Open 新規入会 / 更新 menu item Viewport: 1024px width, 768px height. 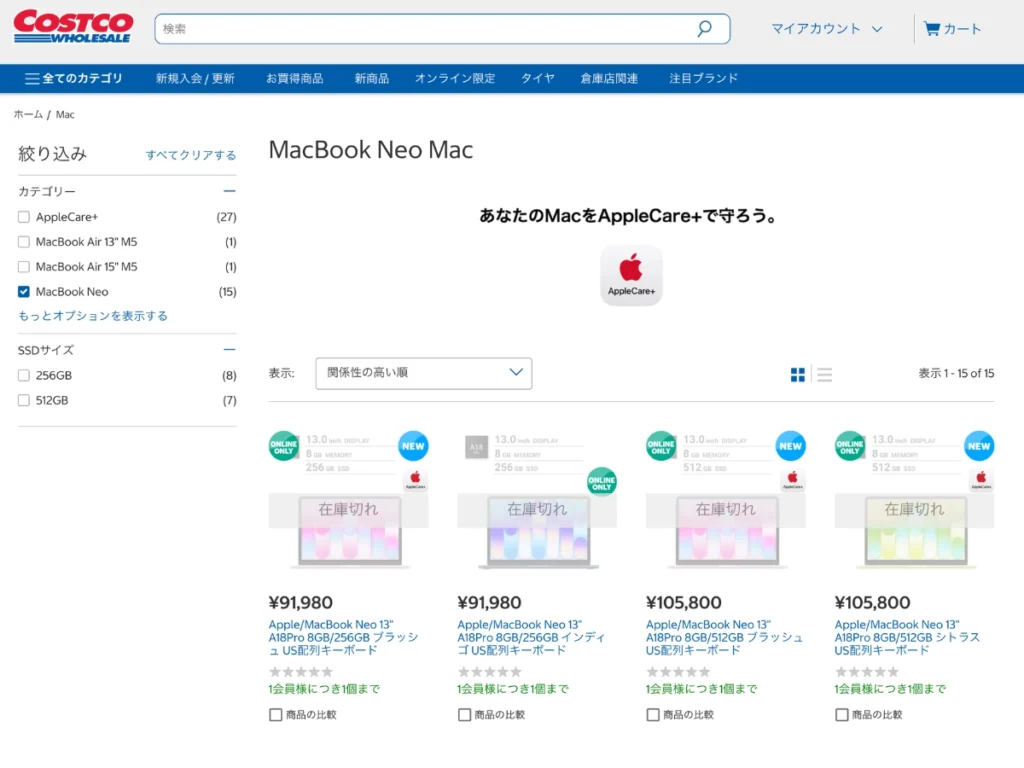tap(195, 78)
